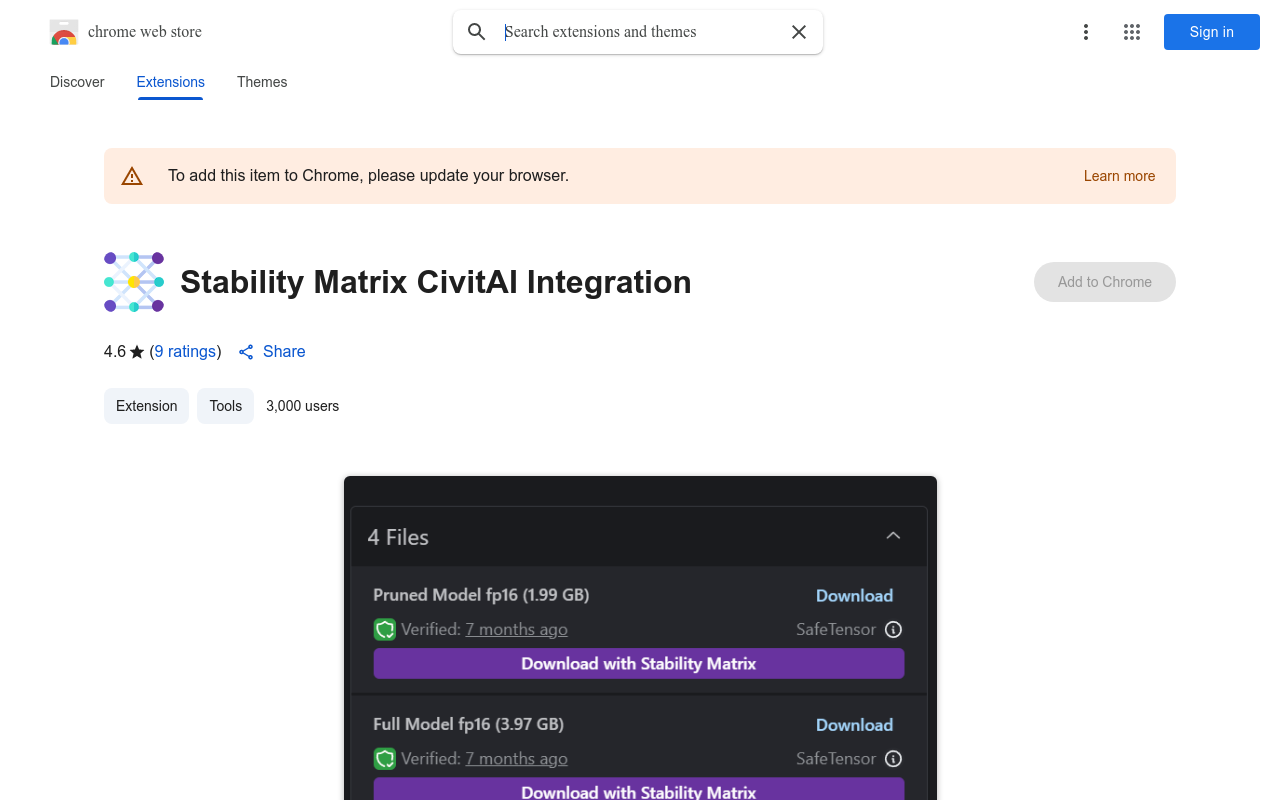Screen dimensions: 1280x800
Task: Click the Extension category chip
Action: tap(146, 406)
